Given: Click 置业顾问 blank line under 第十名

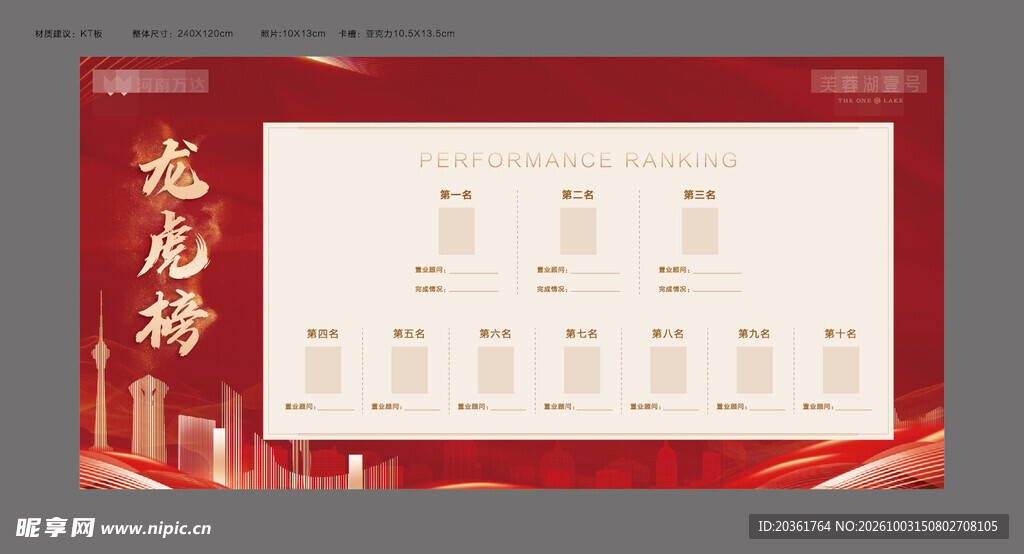Looking at the screenshot, I should click(x=854, y=409).
